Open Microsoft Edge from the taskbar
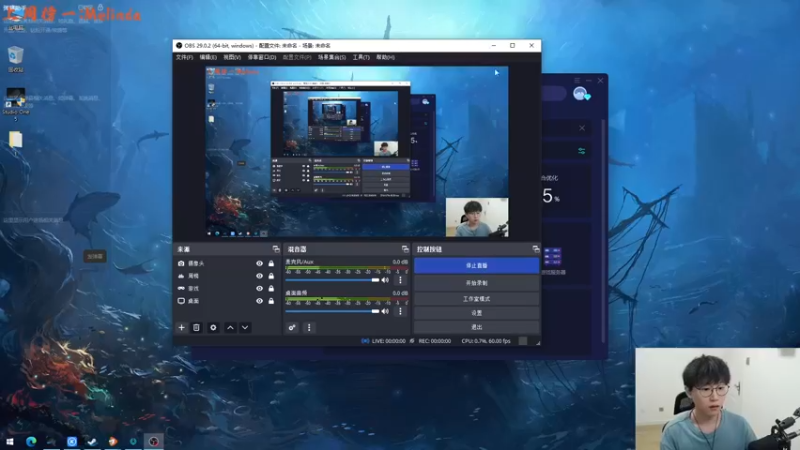This screenshot has width=800, height=450. pos(31,441)
